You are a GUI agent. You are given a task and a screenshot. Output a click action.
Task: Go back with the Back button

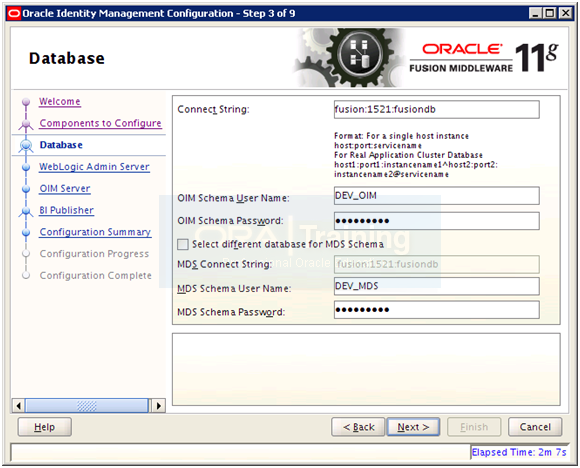[358, 427]
